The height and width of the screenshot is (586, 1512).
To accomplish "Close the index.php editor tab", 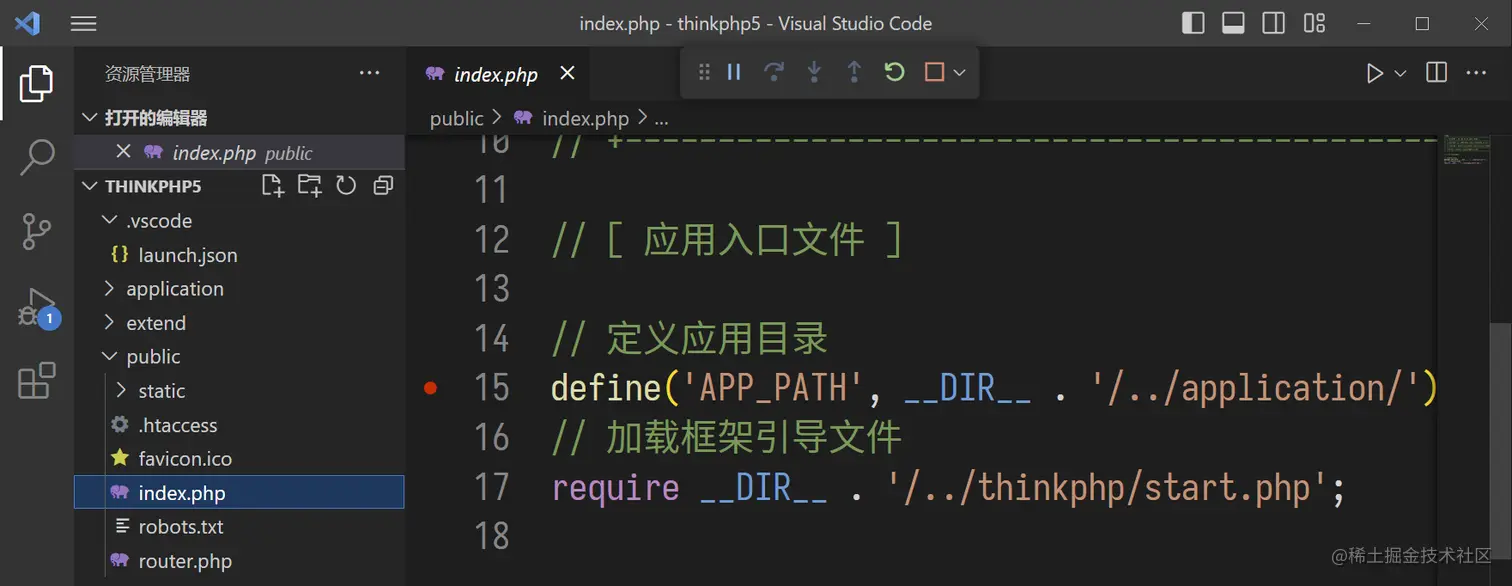I will (x=567, y=73).
